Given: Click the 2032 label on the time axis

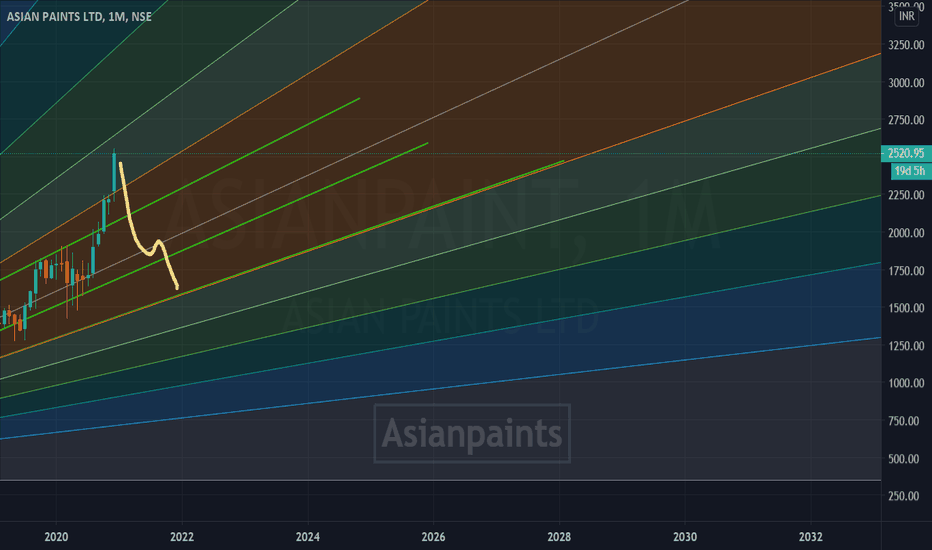Looking at the screenshot, I should point(811,537).
